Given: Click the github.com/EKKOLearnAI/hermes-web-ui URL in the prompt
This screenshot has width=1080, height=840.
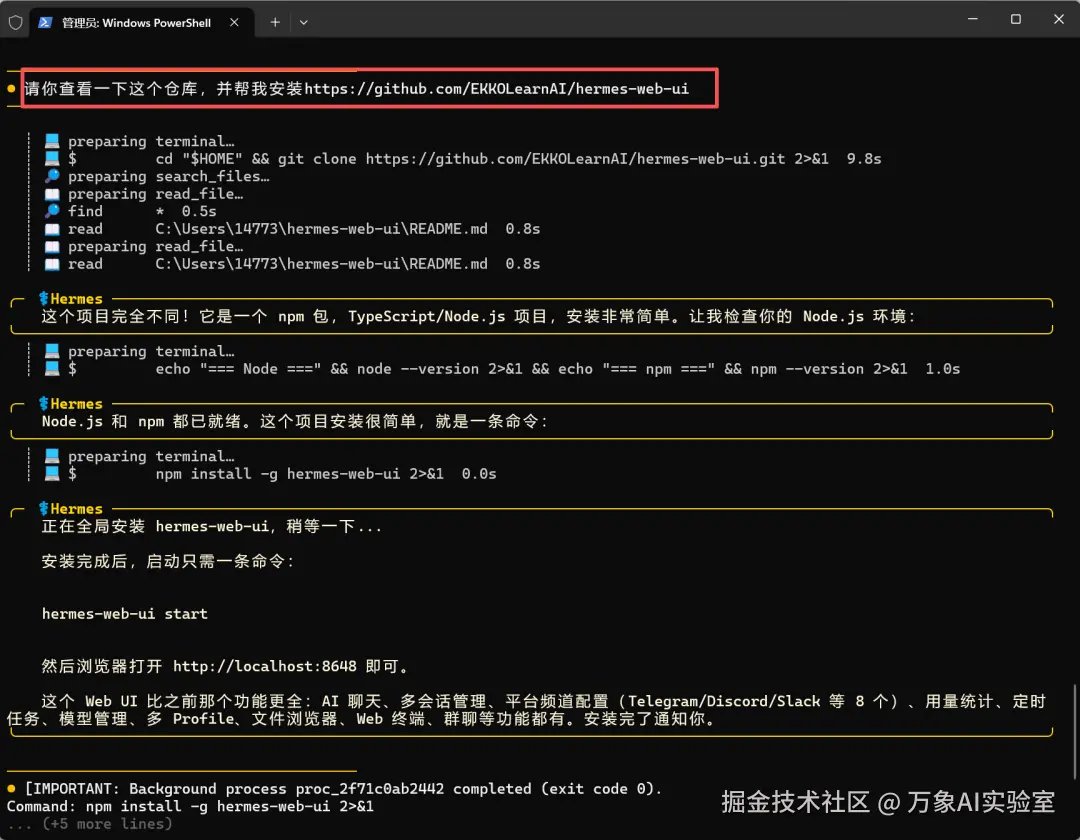Looking at the screenshot, I should 497,89.
